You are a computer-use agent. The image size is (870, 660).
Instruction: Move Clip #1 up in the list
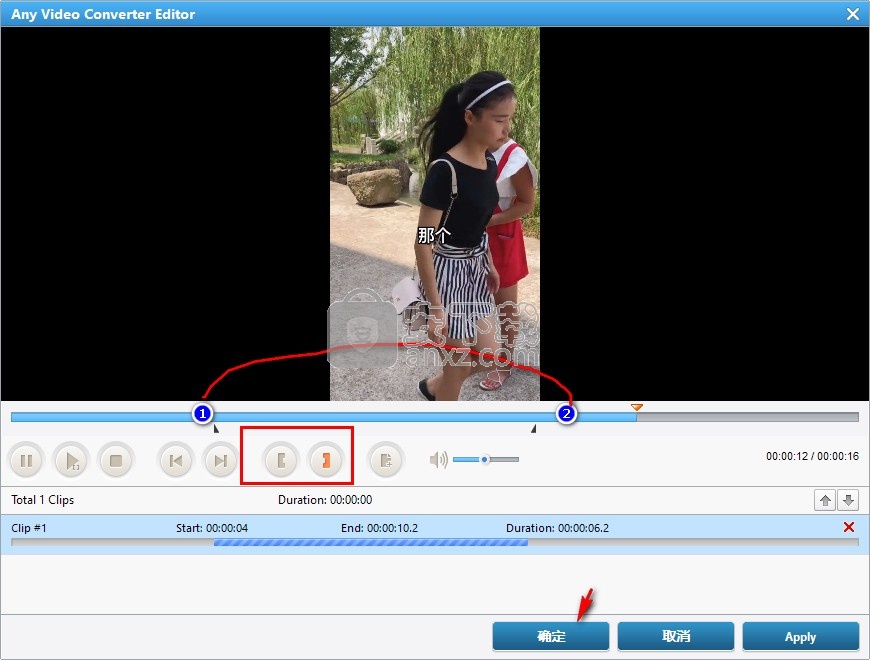[825, 500]
